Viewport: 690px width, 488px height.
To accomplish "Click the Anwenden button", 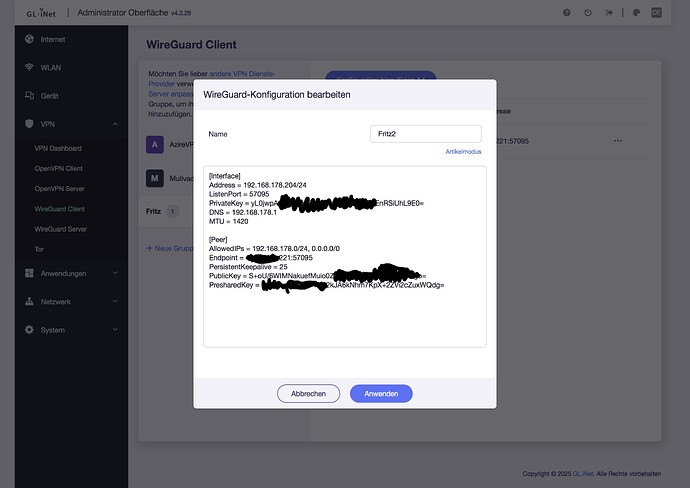I will pyautogui.click(x=381, y=393).
